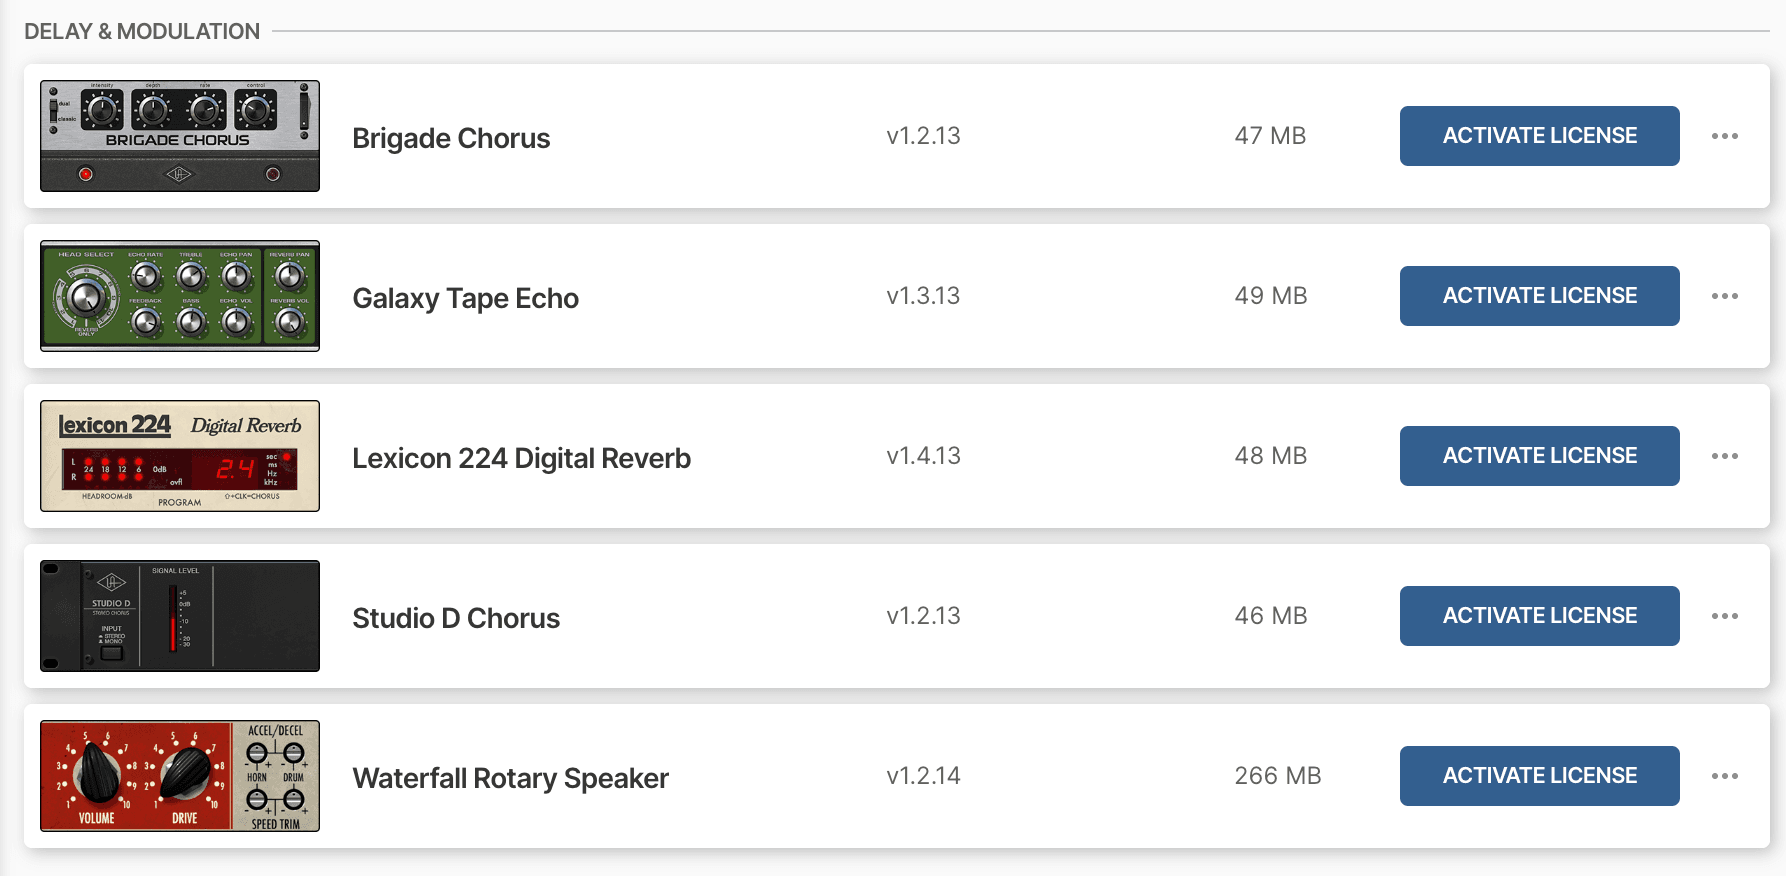Viewport: 1786px width, 876px height.
Task: Select the Waterfall Rotary Speaker plugin name
Action: coord(510,778)
